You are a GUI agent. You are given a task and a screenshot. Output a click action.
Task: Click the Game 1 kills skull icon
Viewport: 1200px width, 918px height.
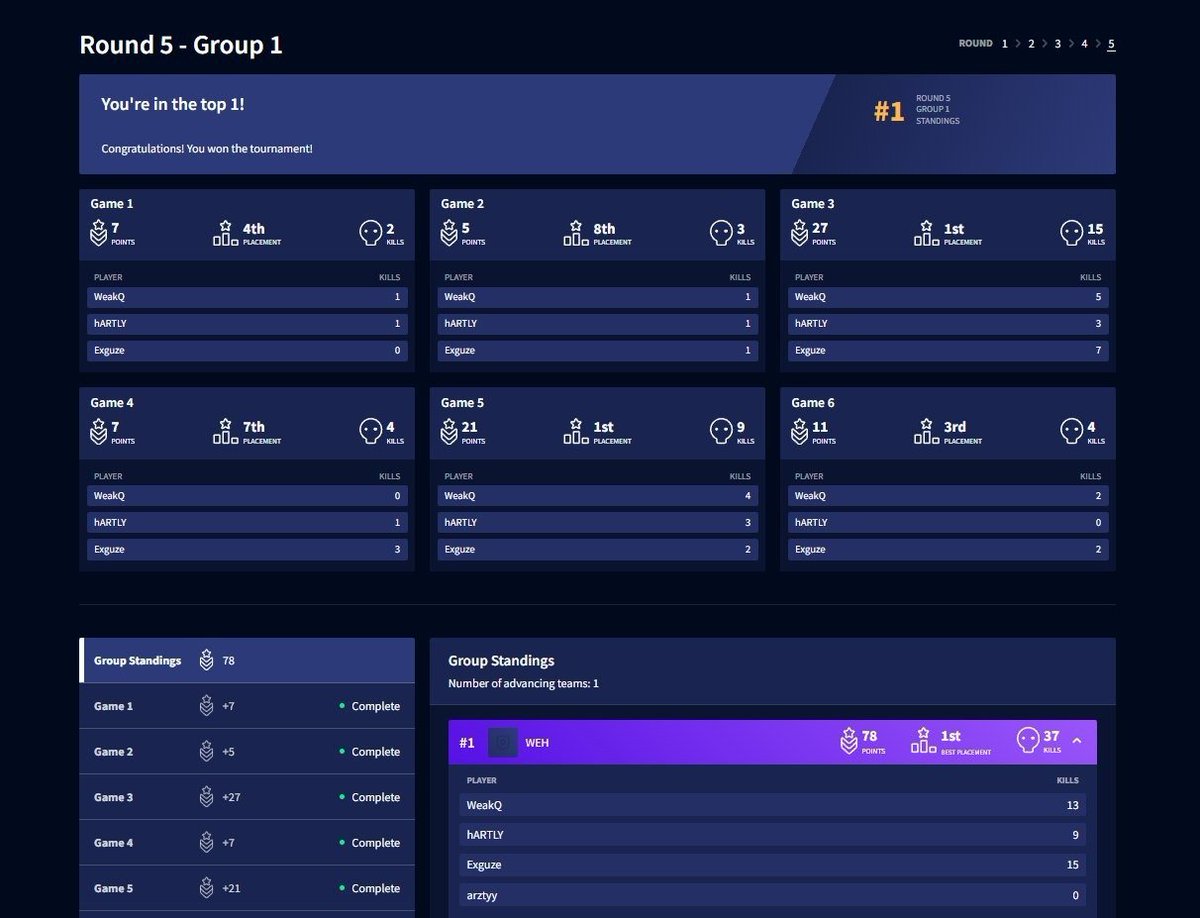[x=370, y=233]
